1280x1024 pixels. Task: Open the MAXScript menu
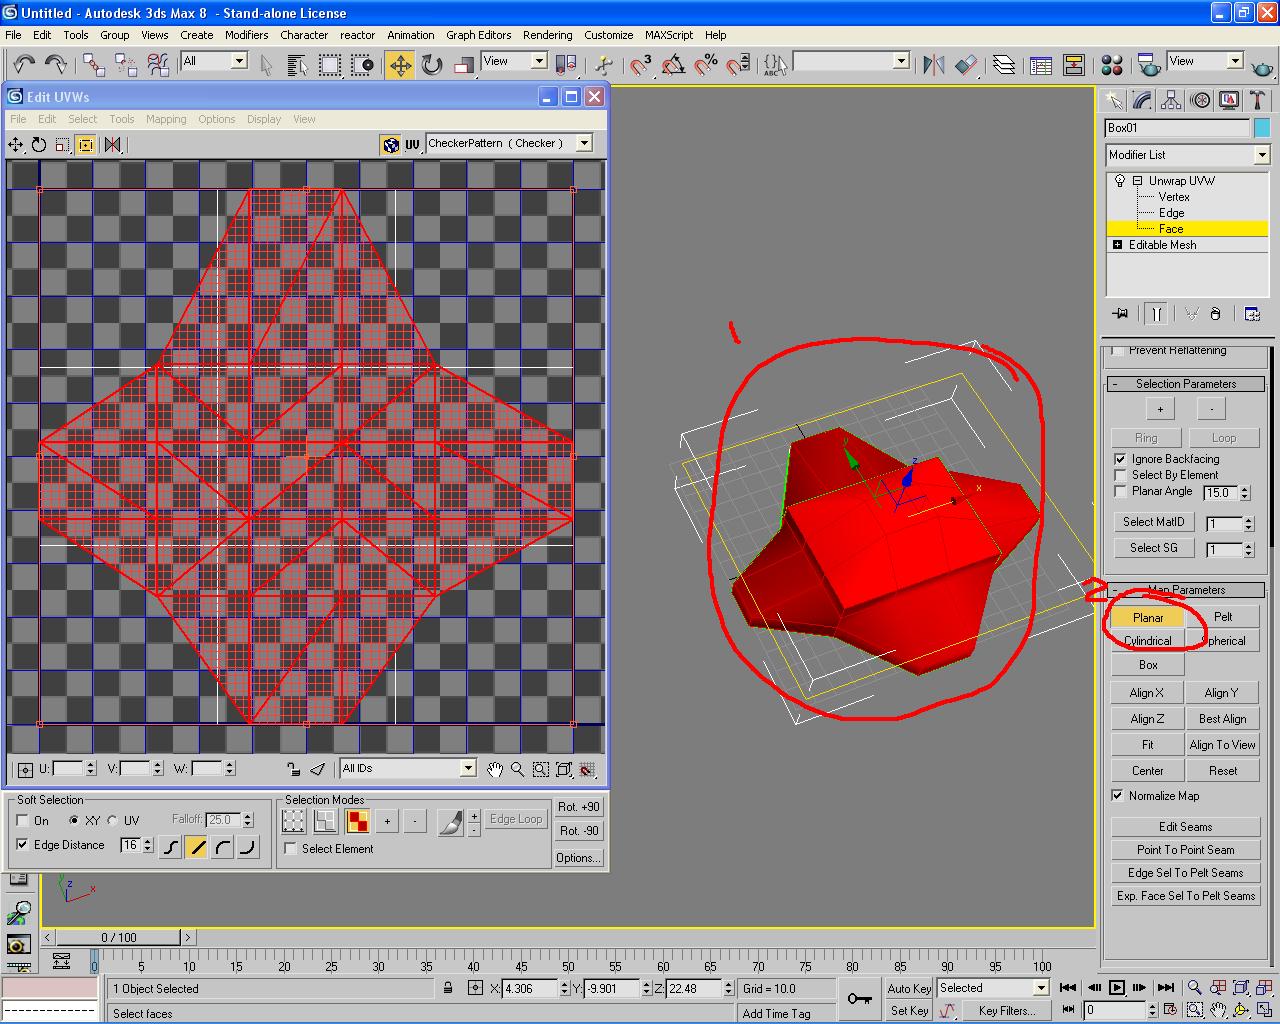(x=669, y=35)
